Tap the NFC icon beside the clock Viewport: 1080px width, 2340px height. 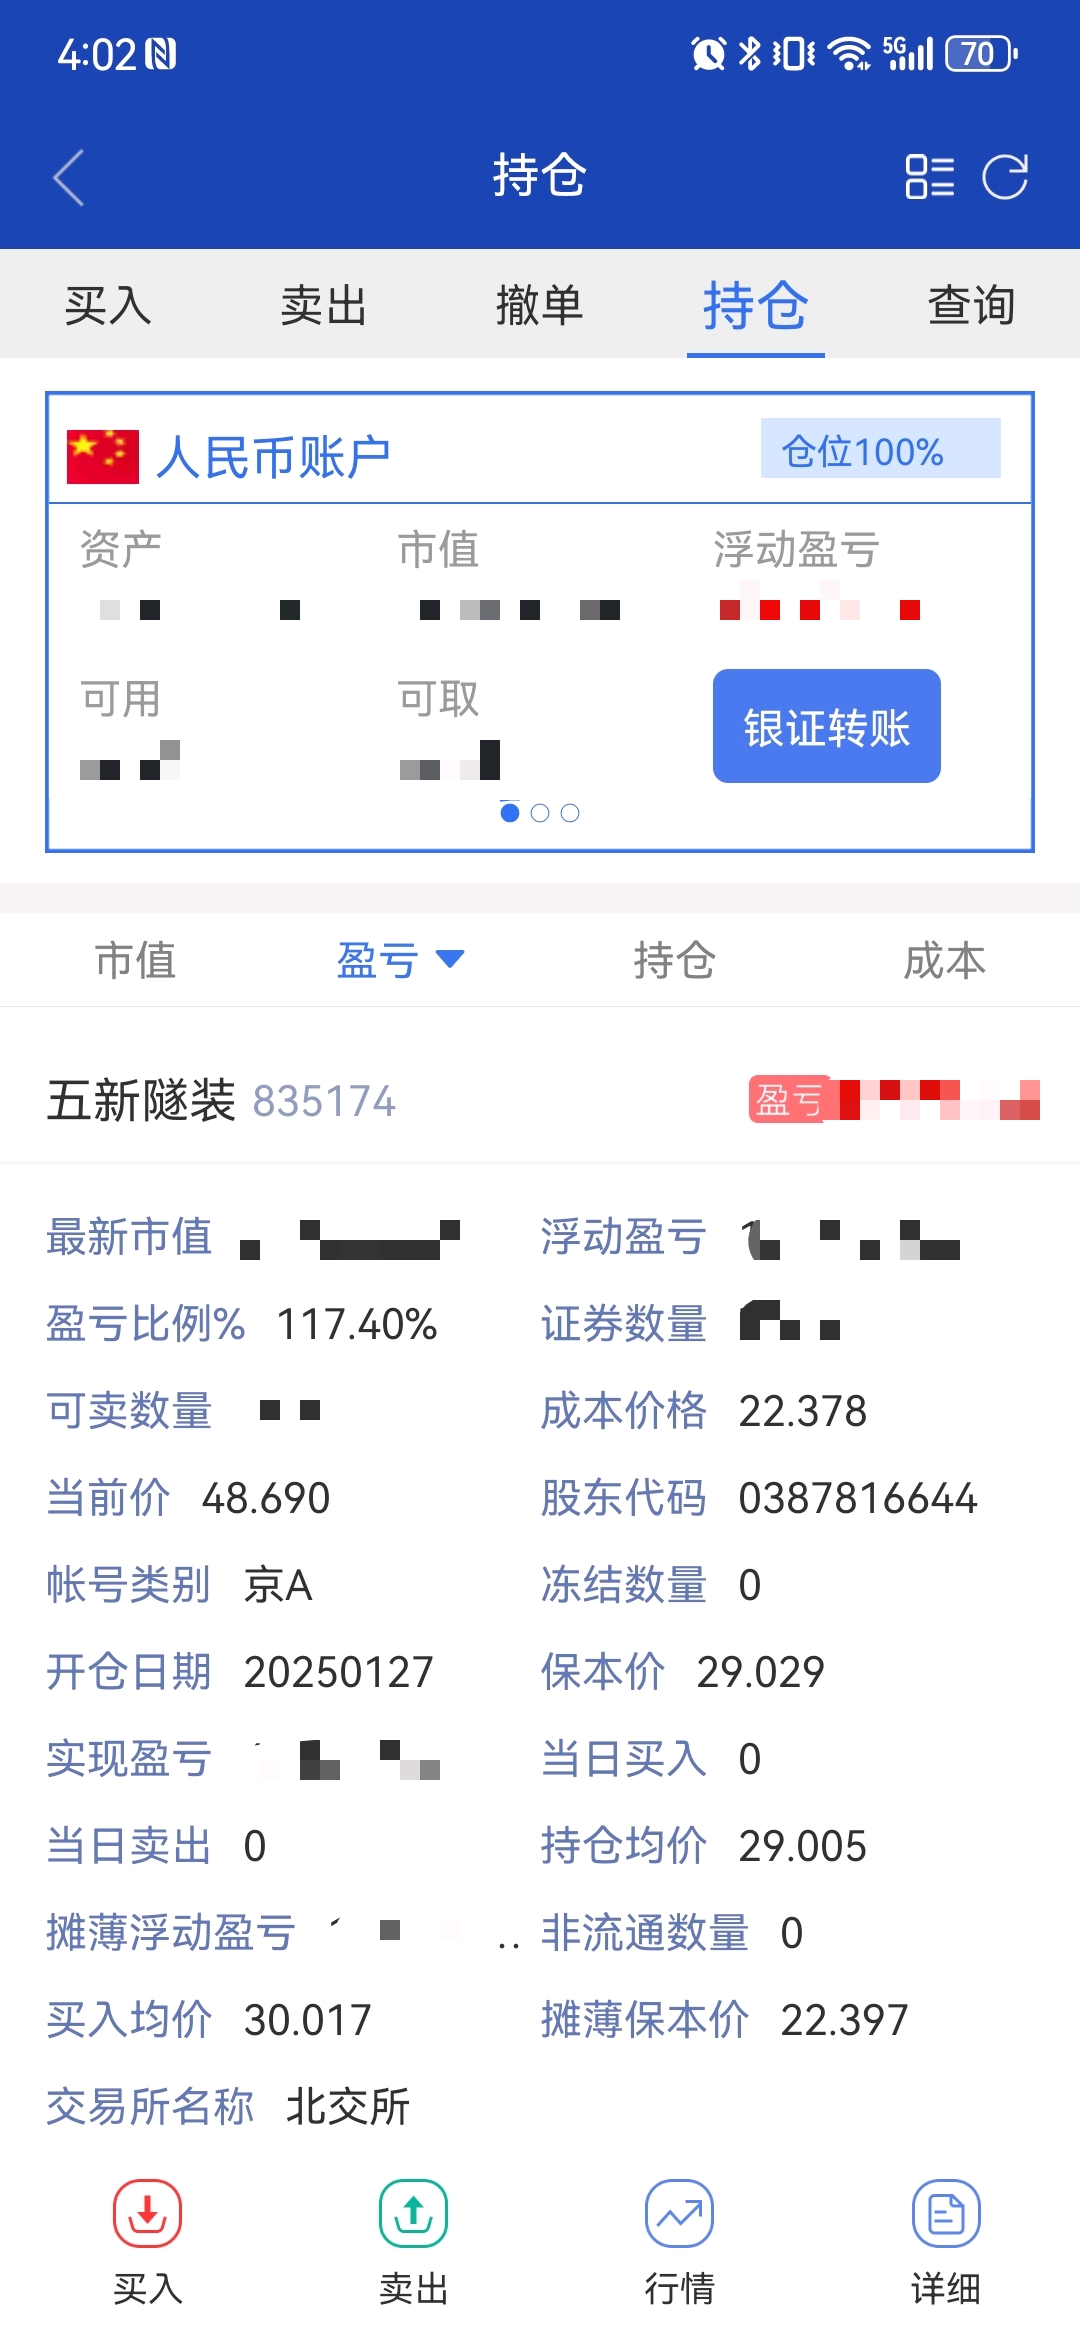coord(161,54)
